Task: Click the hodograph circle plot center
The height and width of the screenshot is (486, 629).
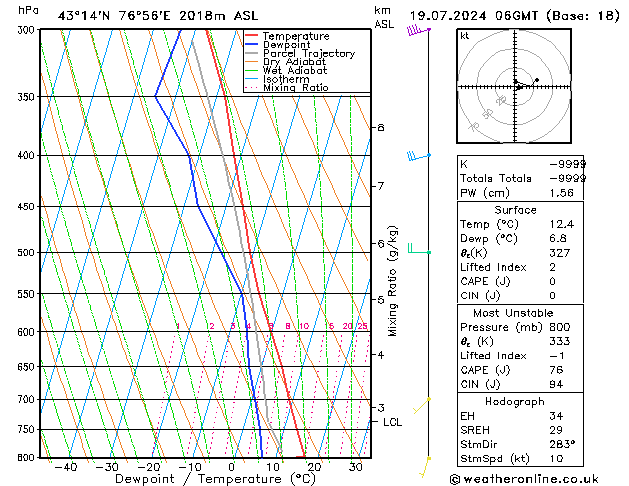Action: click(517, 87)
